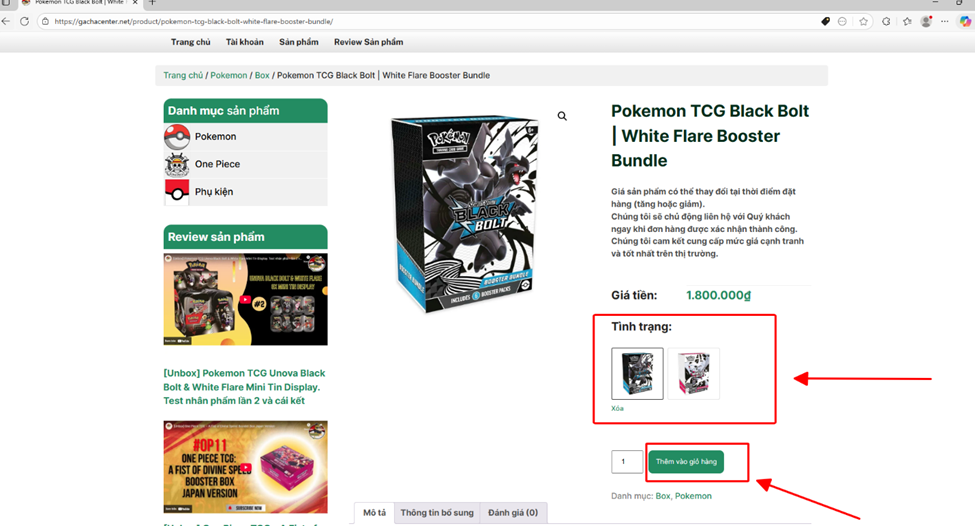Add page to favorites with star icon
The height and width of the screenshot is (526, 975).
(x=864, y=21)
